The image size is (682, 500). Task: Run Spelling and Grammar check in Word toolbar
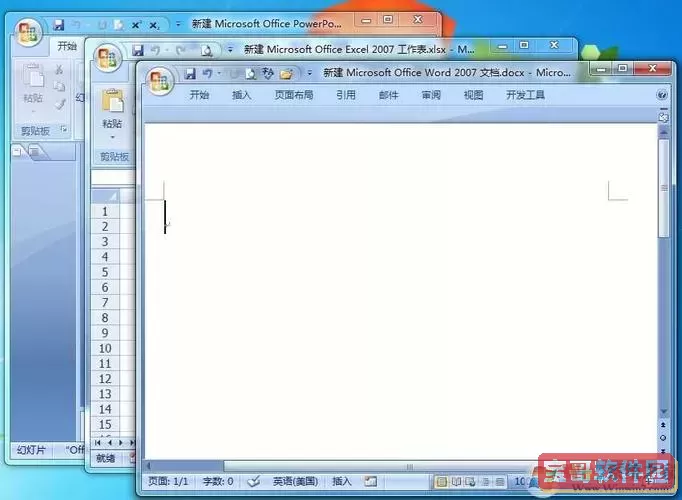(x=267, y=73)
